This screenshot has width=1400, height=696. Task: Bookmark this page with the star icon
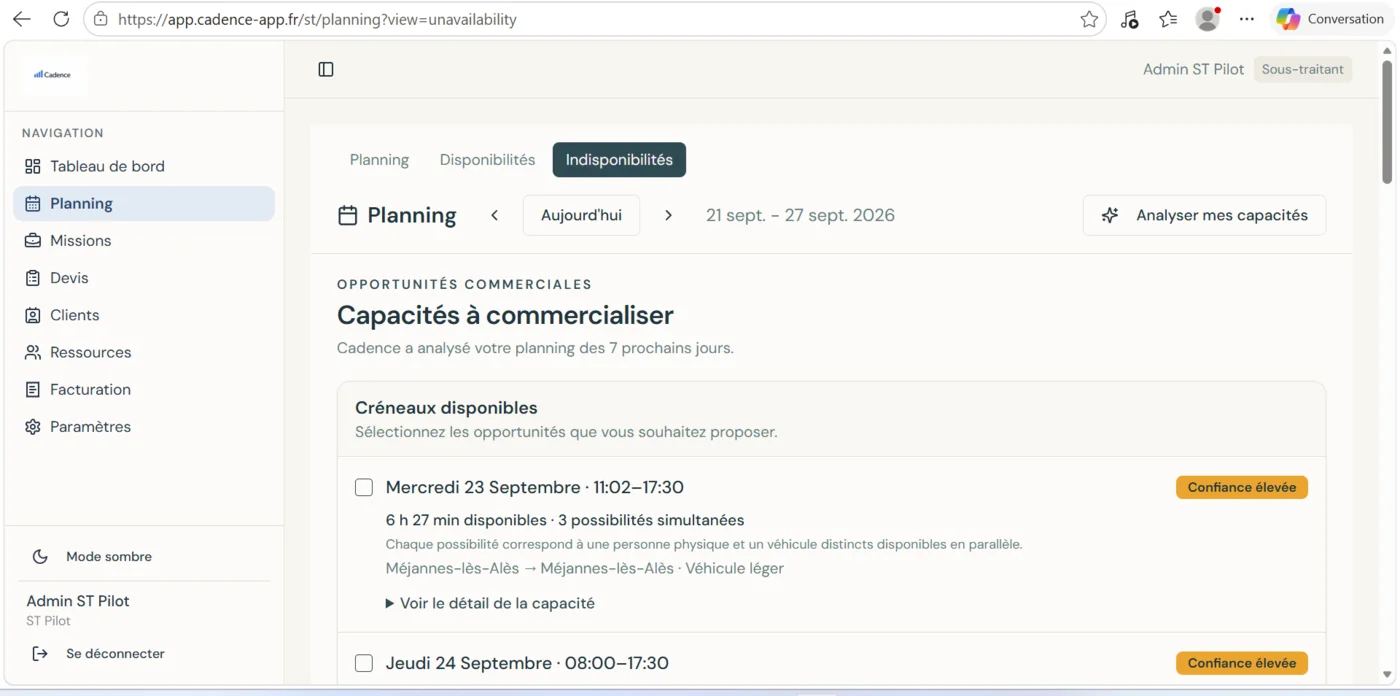click(1089, 19)
